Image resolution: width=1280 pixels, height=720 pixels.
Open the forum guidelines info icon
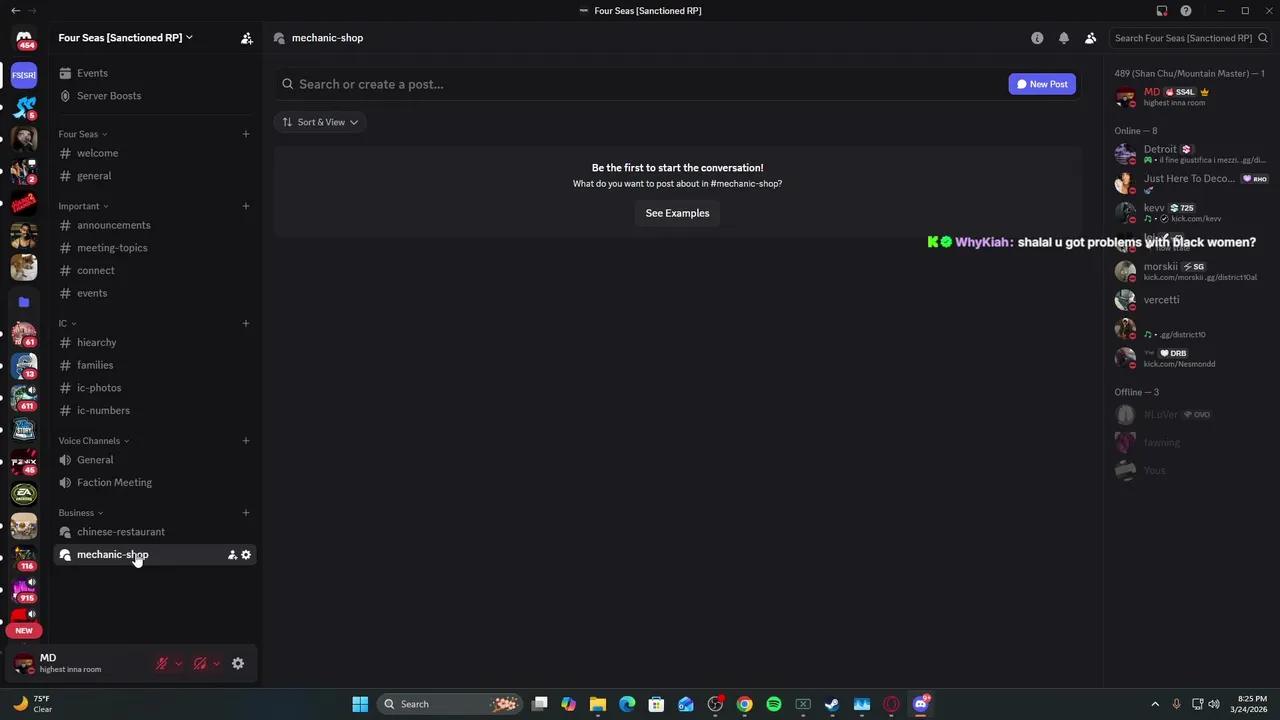pos(1037,38)
